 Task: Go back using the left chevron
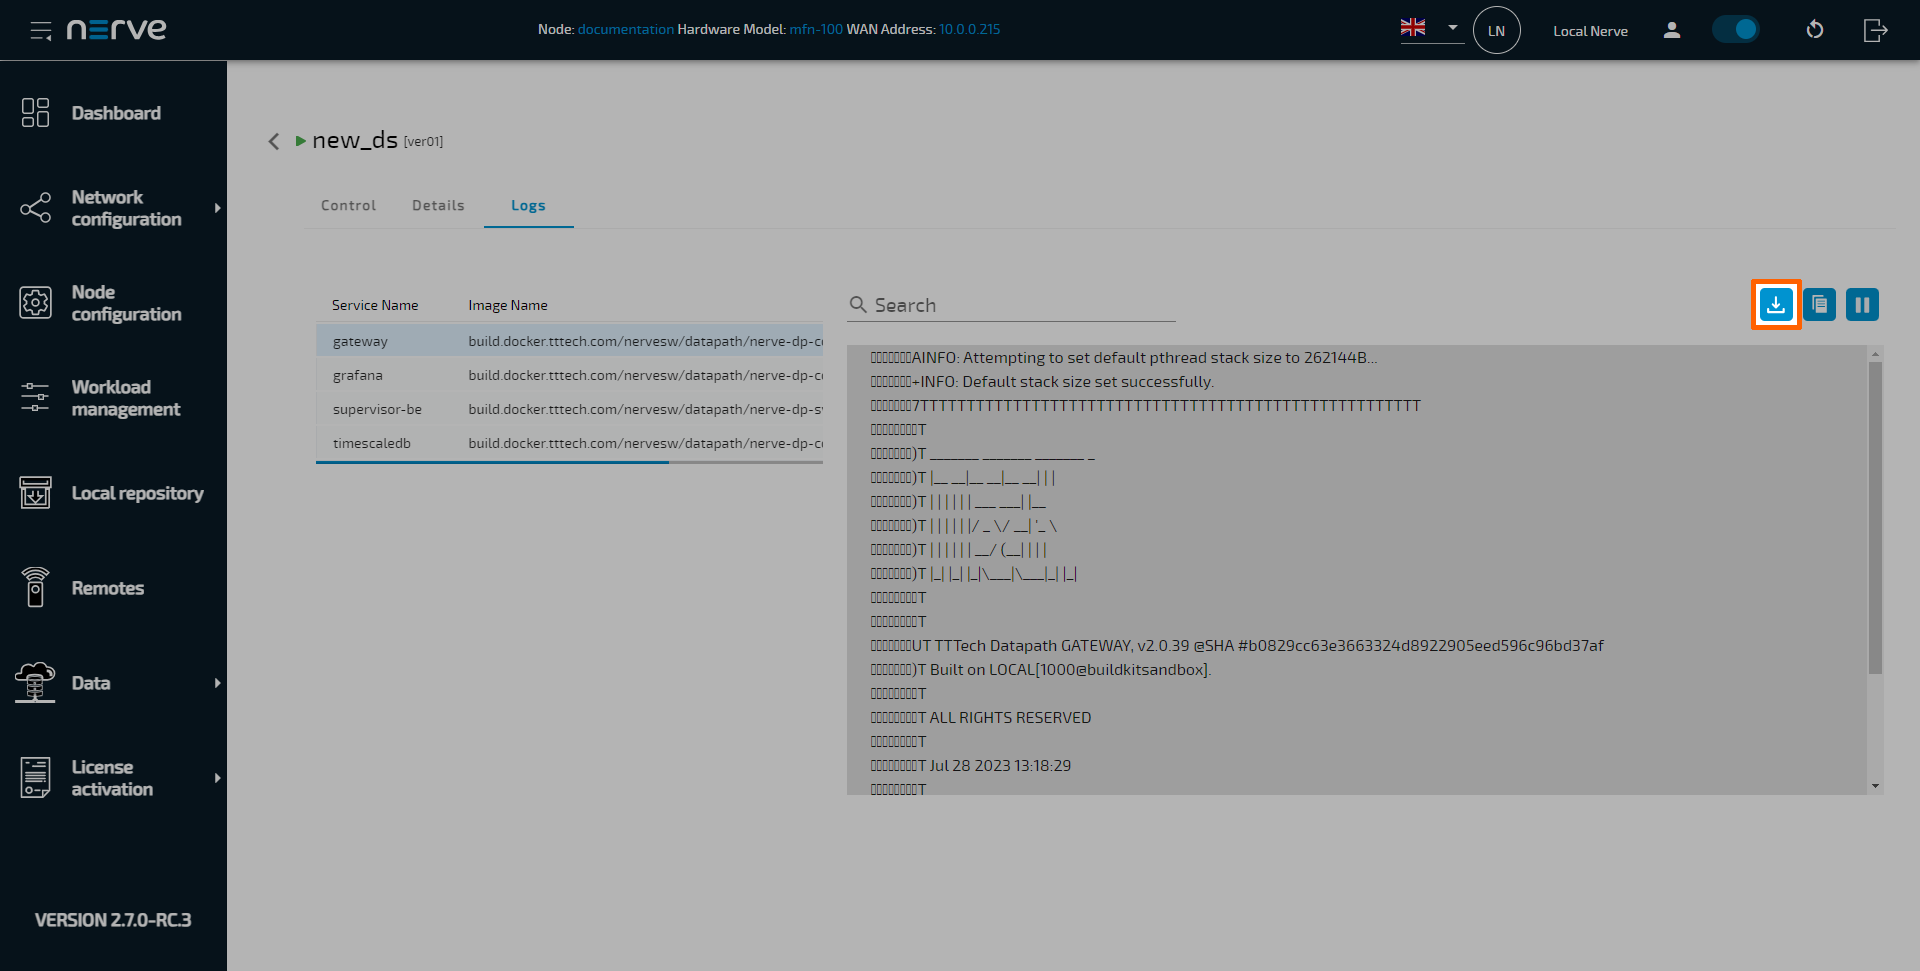coord(274,142)
